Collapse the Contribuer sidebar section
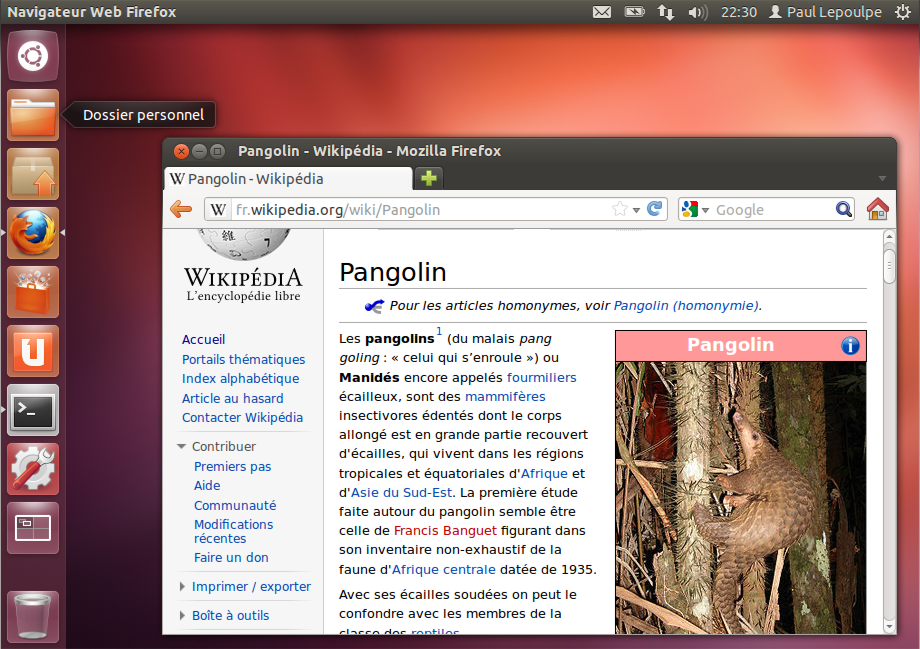The height and width of the screenshot is (649, 920). pos(182,447)
